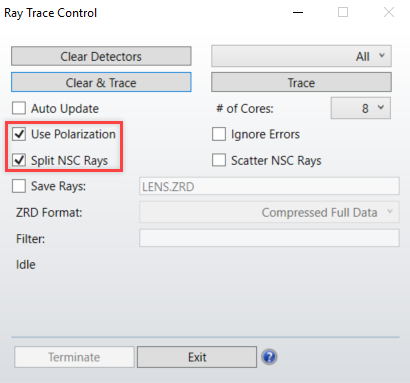Image resolution: width=410 pixels, height=383 pixels.
Task: Open the All detectors dropdown
Action: tap(301, 56)
